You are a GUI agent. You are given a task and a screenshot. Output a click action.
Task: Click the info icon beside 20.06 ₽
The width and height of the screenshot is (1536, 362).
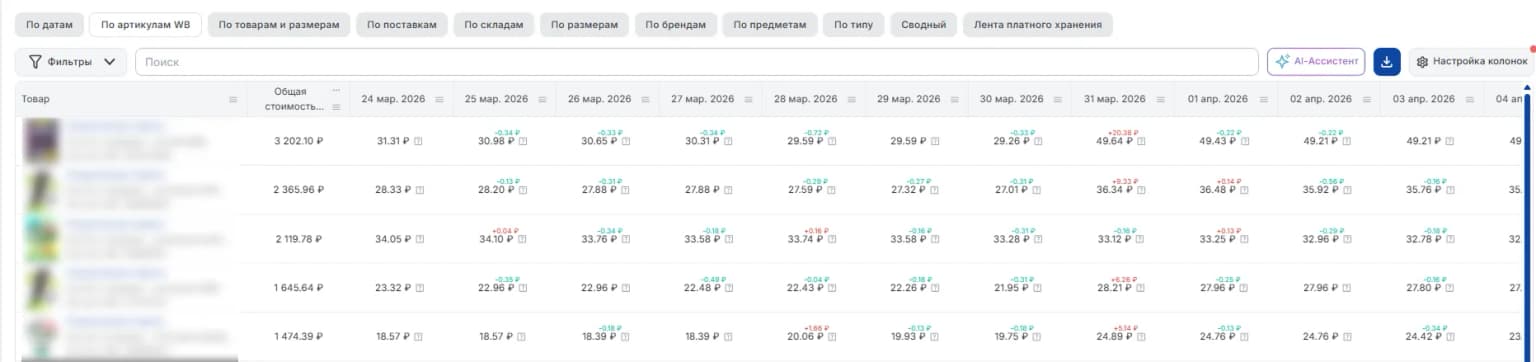point(831,337)
